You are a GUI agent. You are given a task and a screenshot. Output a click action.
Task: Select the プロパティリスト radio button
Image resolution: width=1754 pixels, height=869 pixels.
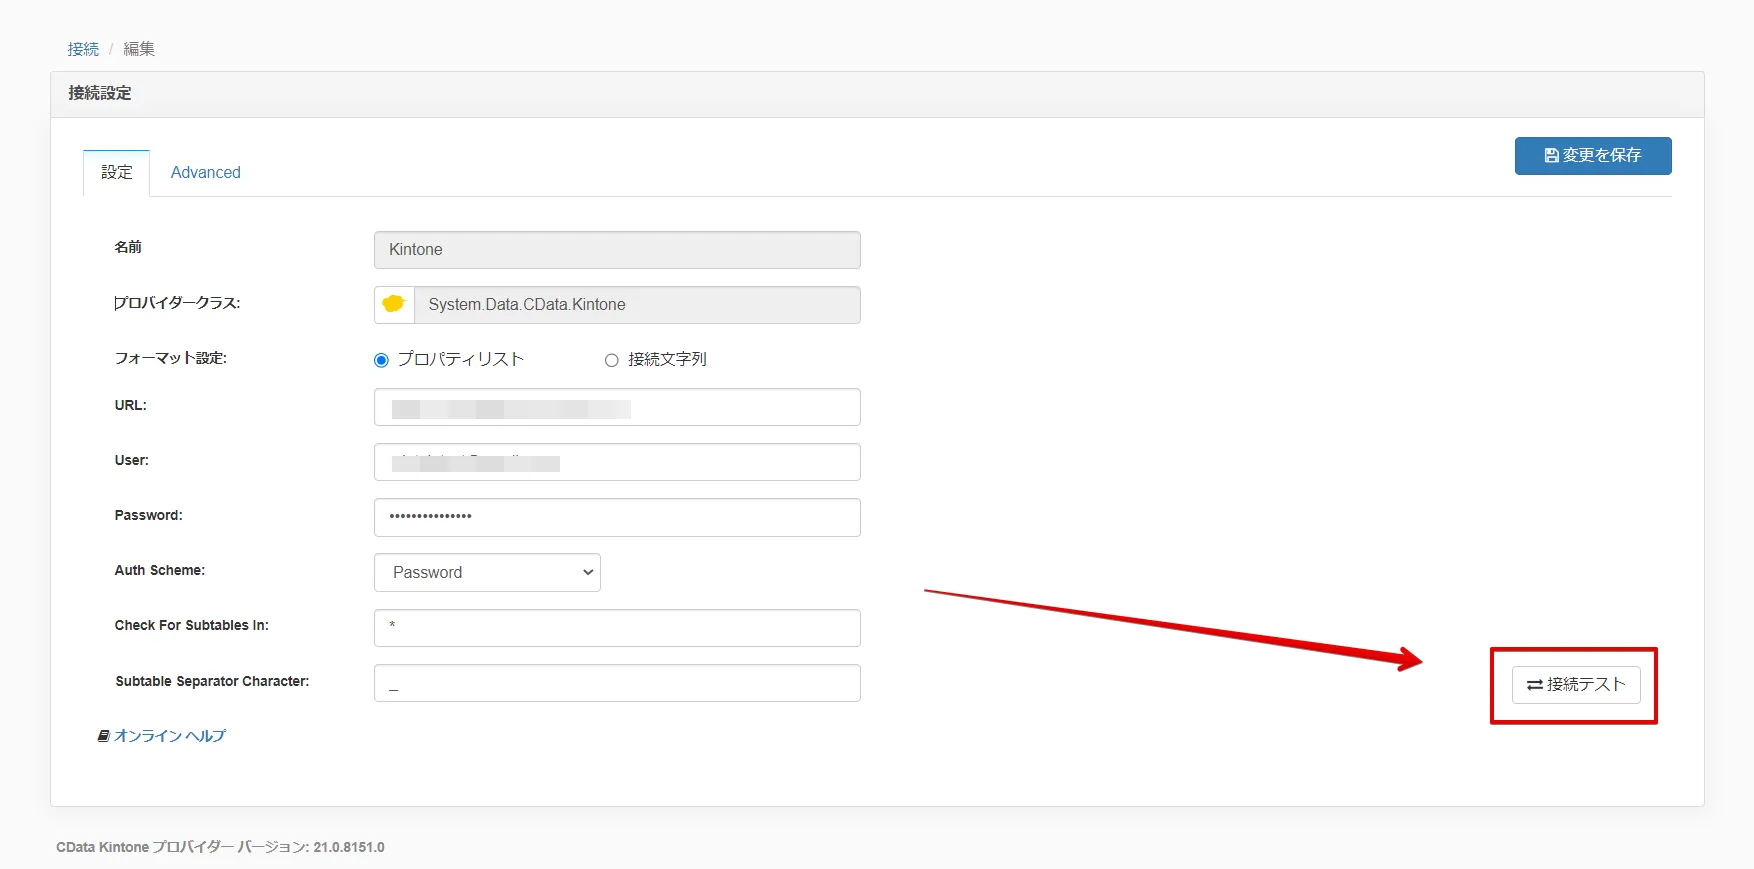coord(381,360)
